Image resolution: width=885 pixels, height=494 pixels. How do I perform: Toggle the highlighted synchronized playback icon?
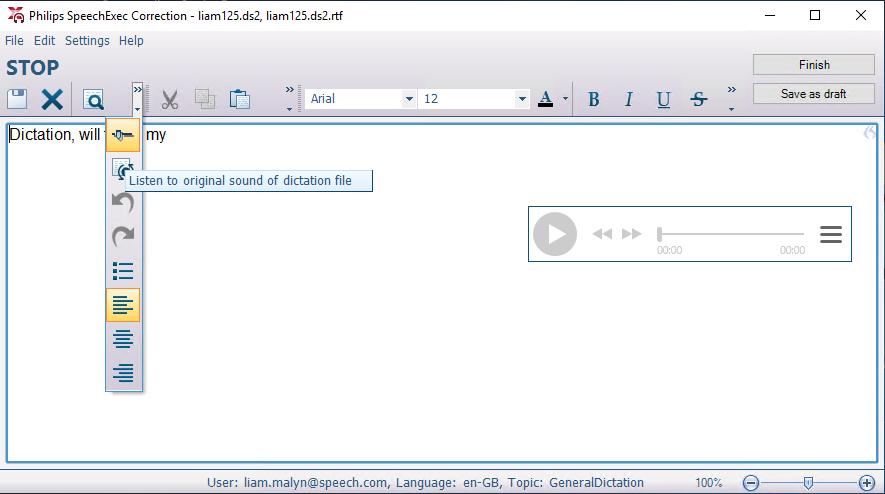(123, 135)
